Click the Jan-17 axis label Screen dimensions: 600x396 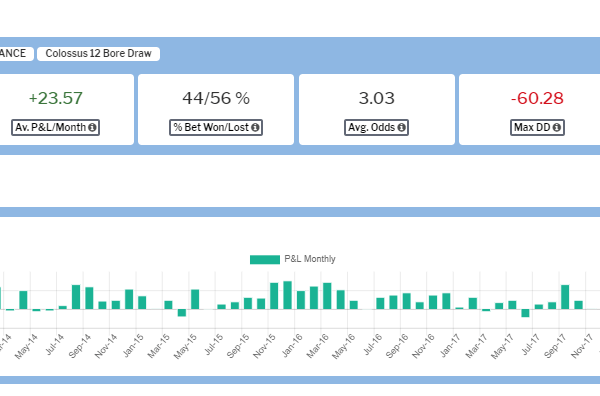450,345
